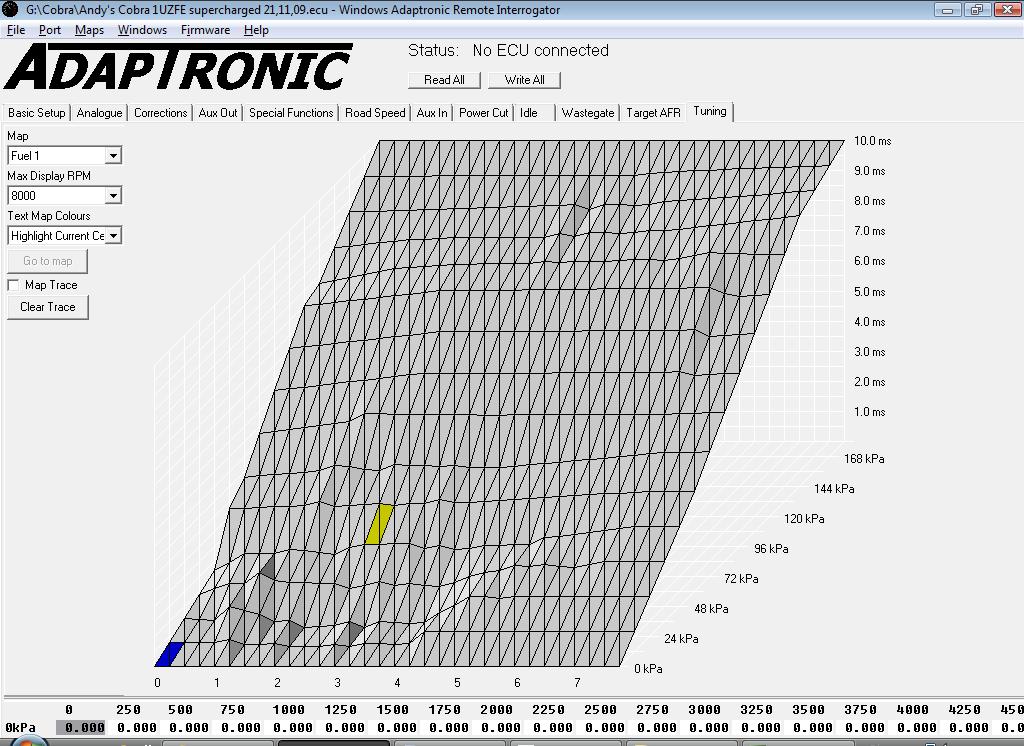Viewport: 1024px width, 746px height.
Task: Select the 0kPa cell under 3000 RPM
Action: (x=709, y=728)
